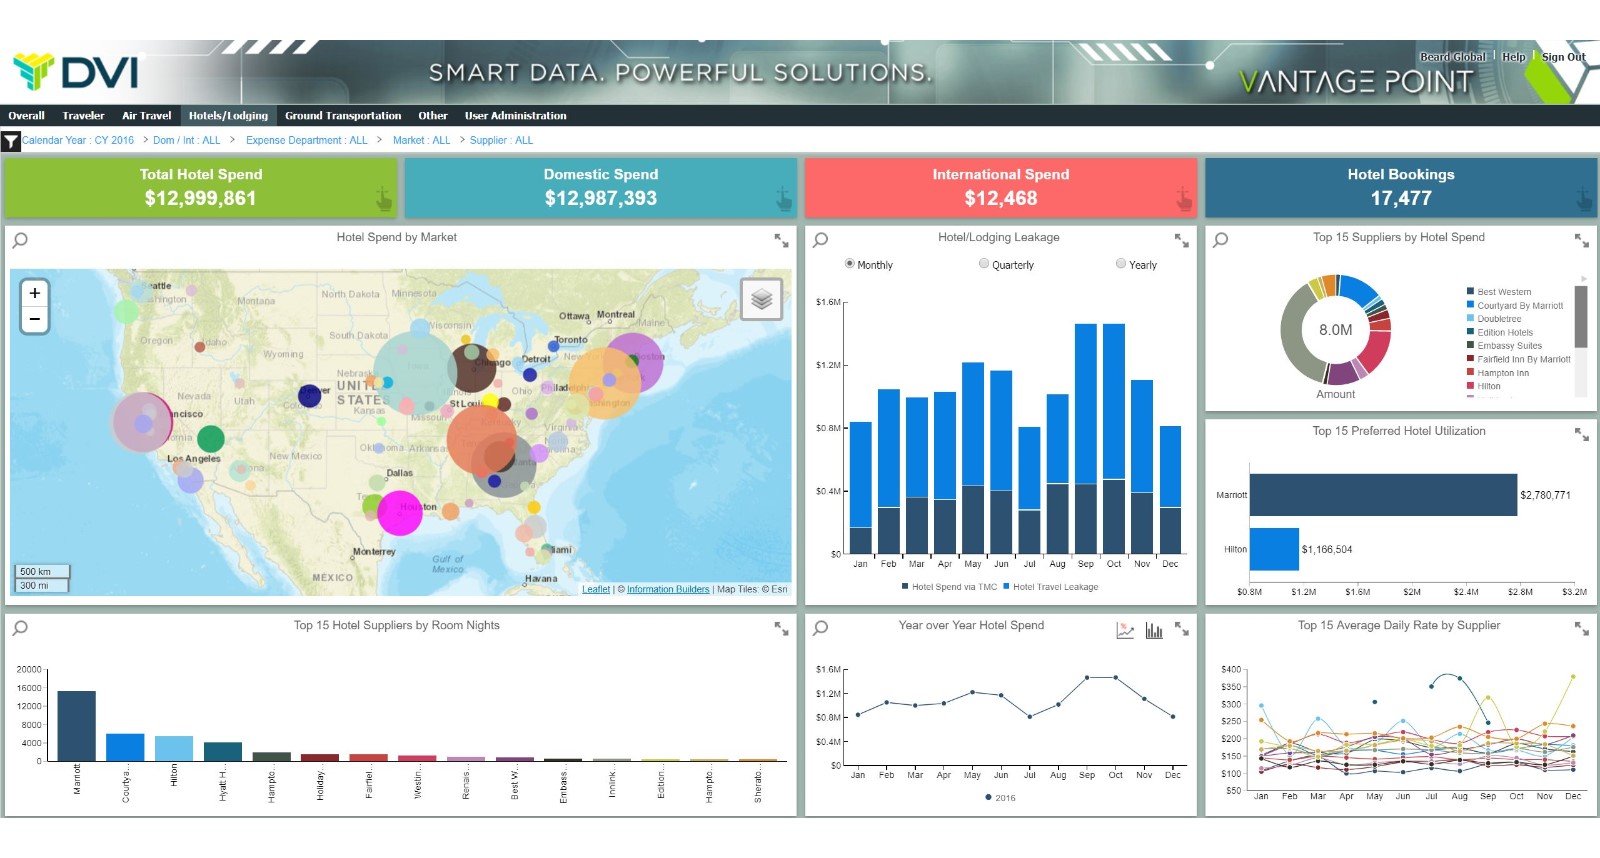1600x858 pixels.
Task: Click the filter funnel icon
Action: [x=11, y=141]
